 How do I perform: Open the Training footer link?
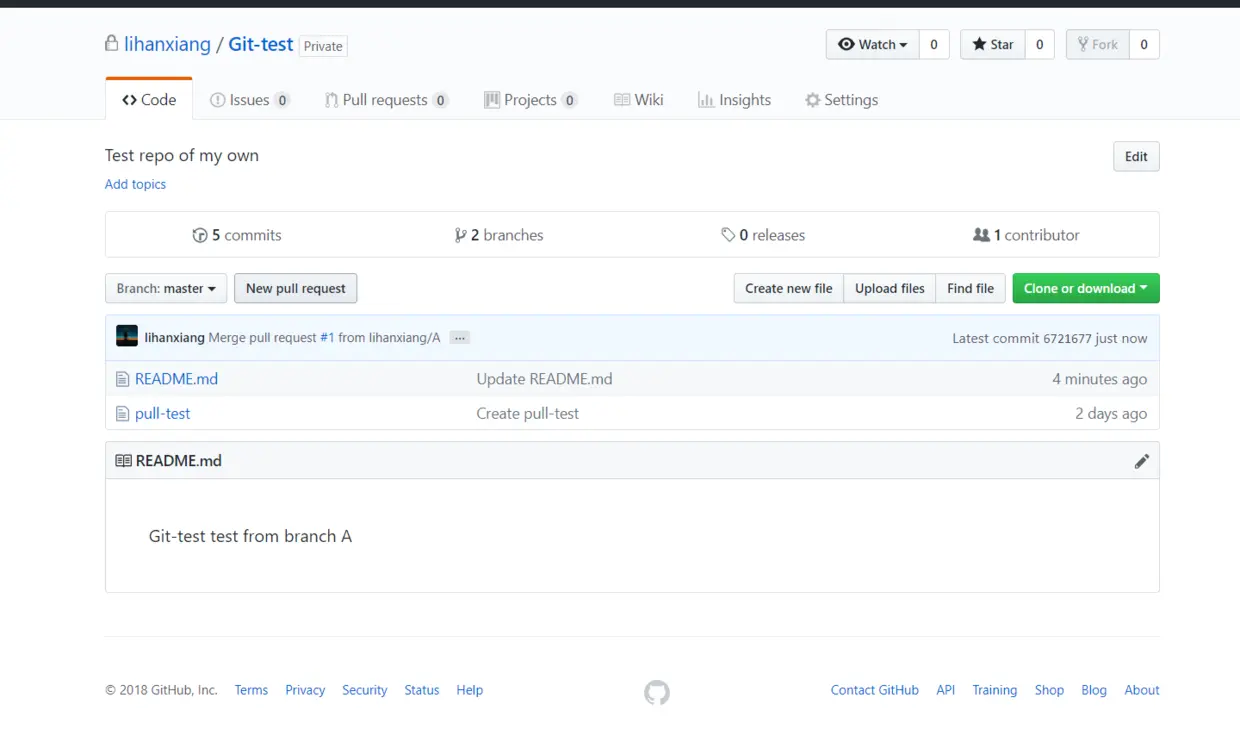994,690
